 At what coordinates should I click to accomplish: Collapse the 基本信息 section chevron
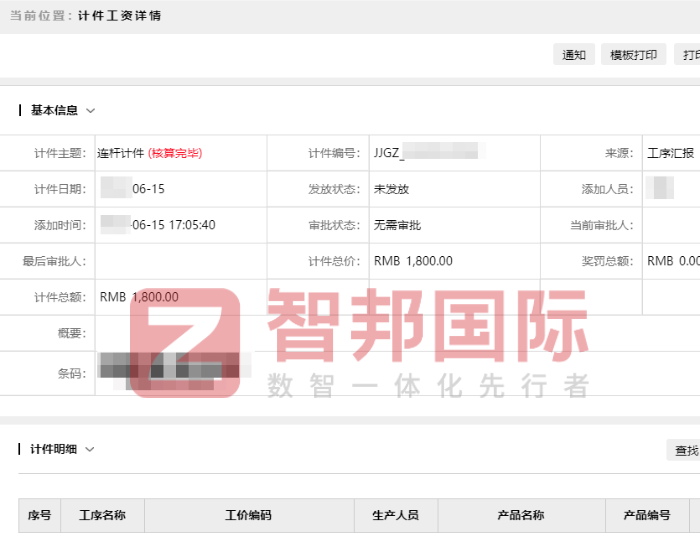91,111
